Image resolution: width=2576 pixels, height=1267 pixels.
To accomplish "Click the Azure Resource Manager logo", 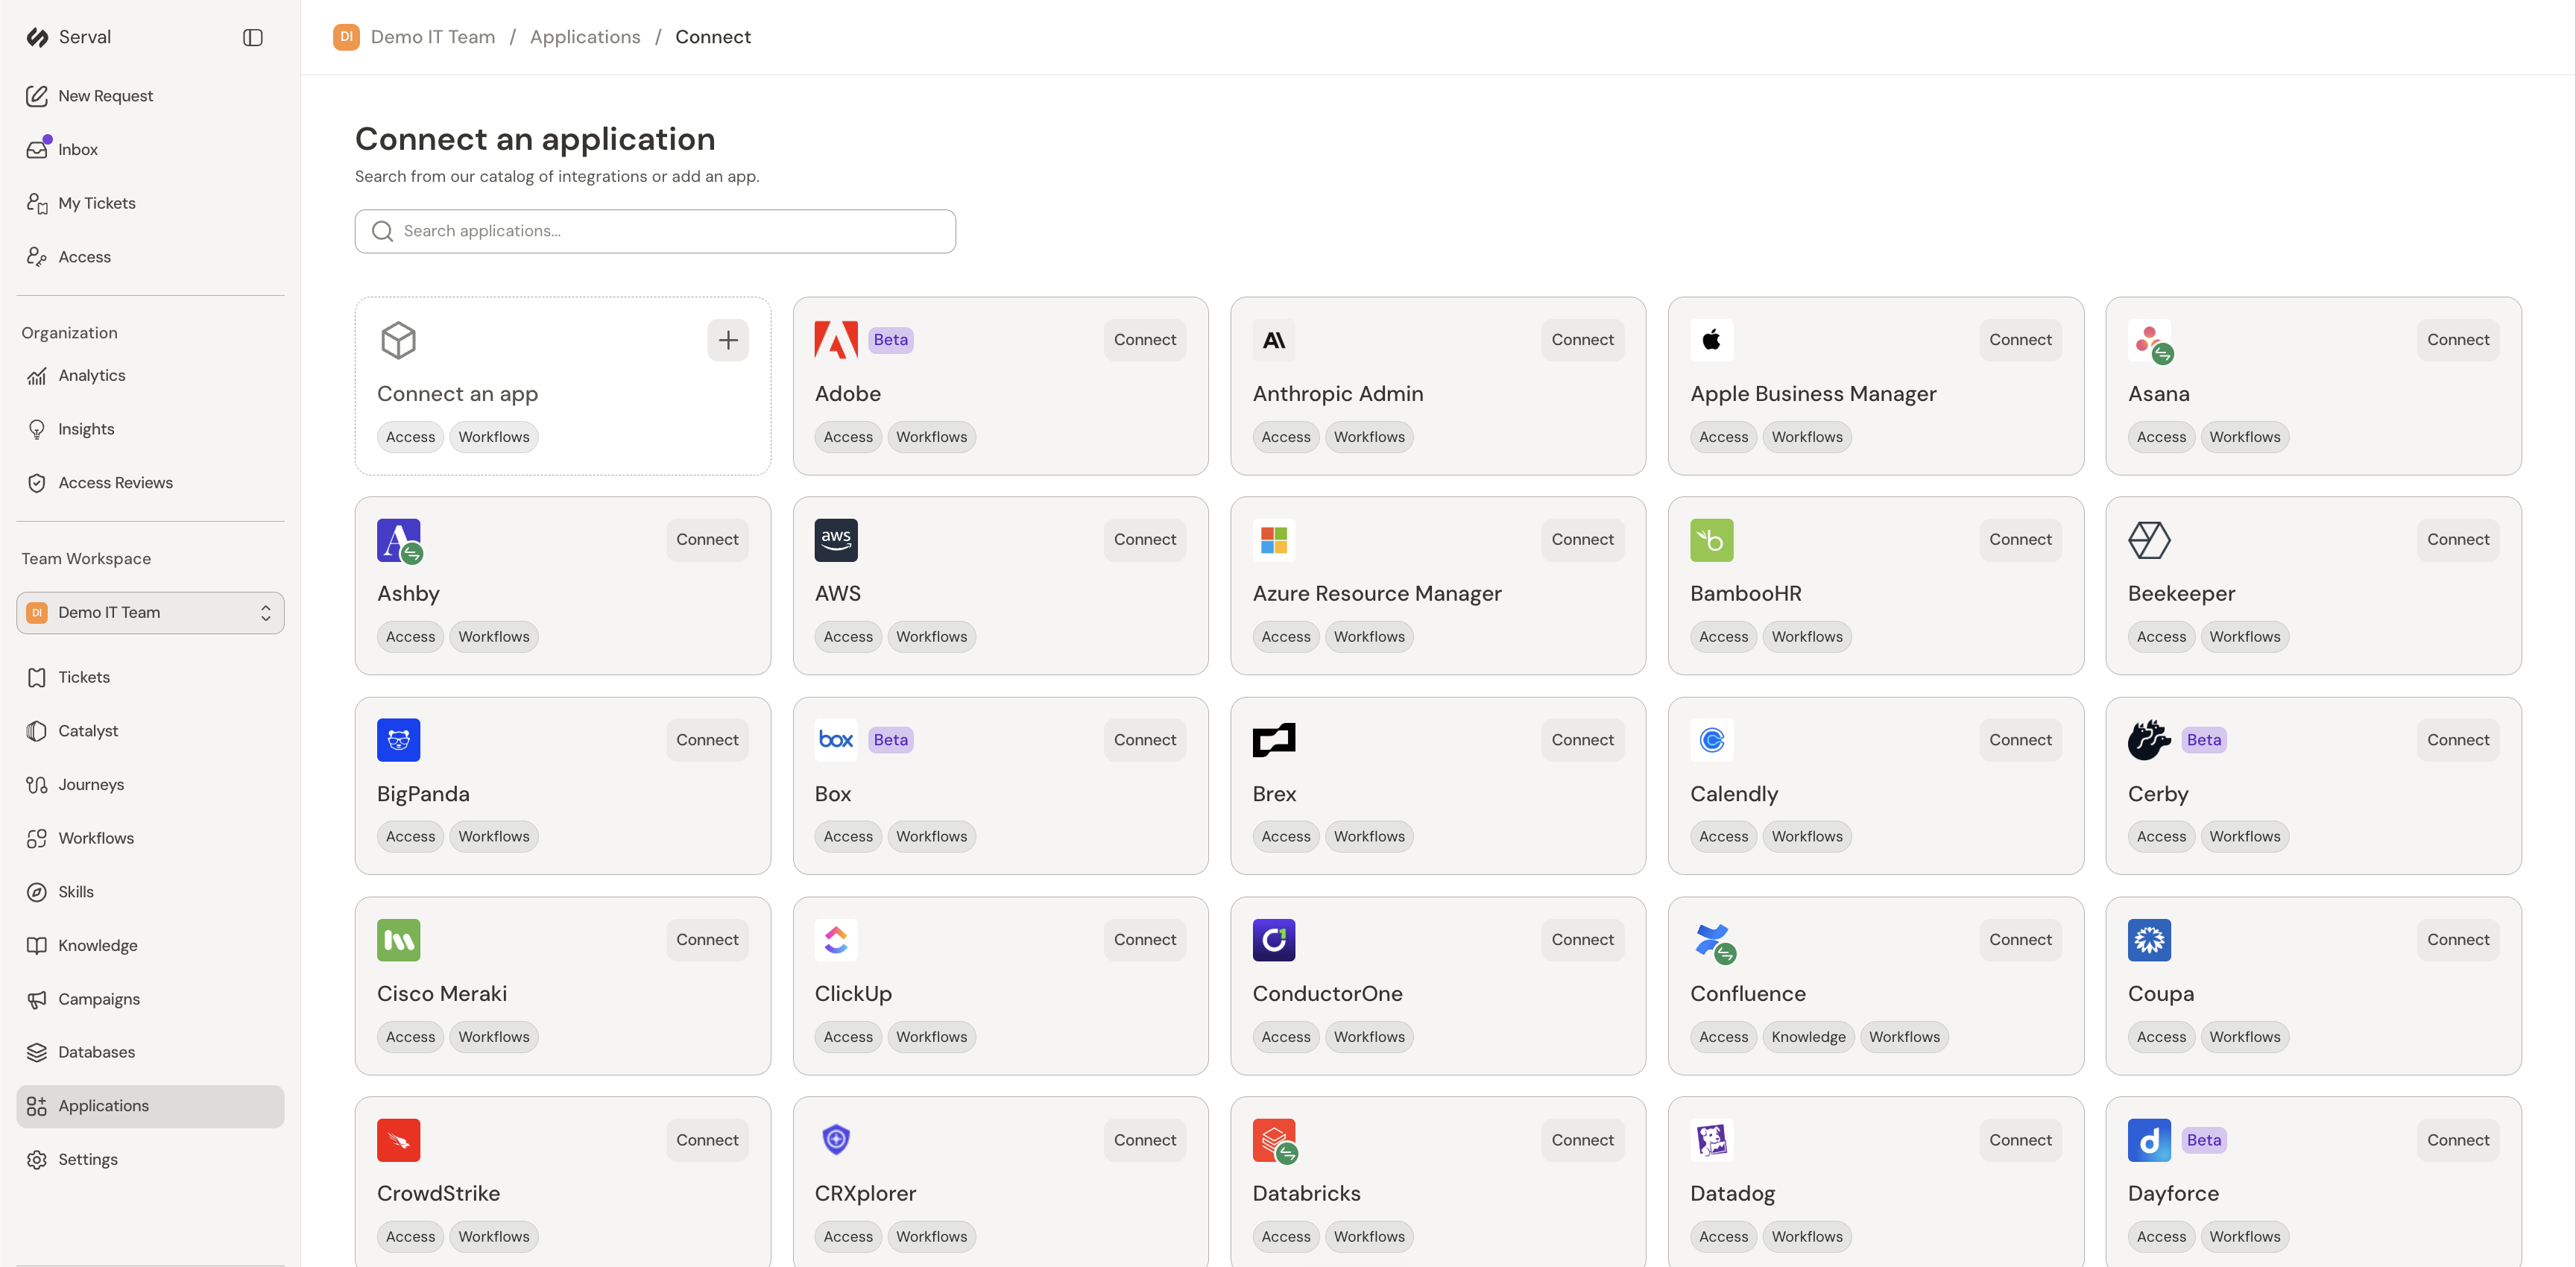I will point(1274,540).
